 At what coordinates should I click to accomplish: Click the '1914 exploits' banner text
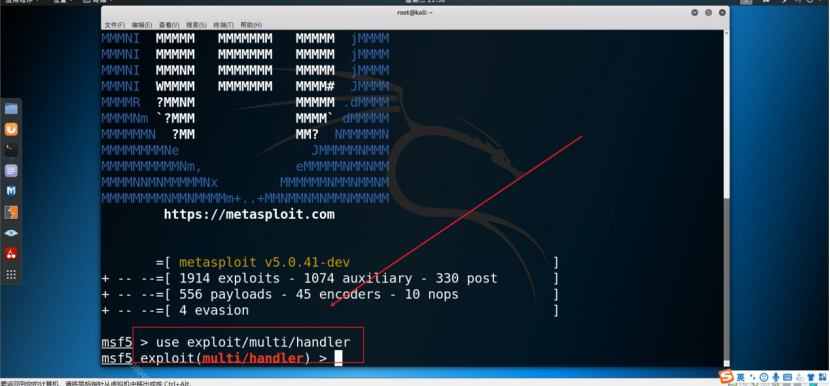[x=229, y=278]
